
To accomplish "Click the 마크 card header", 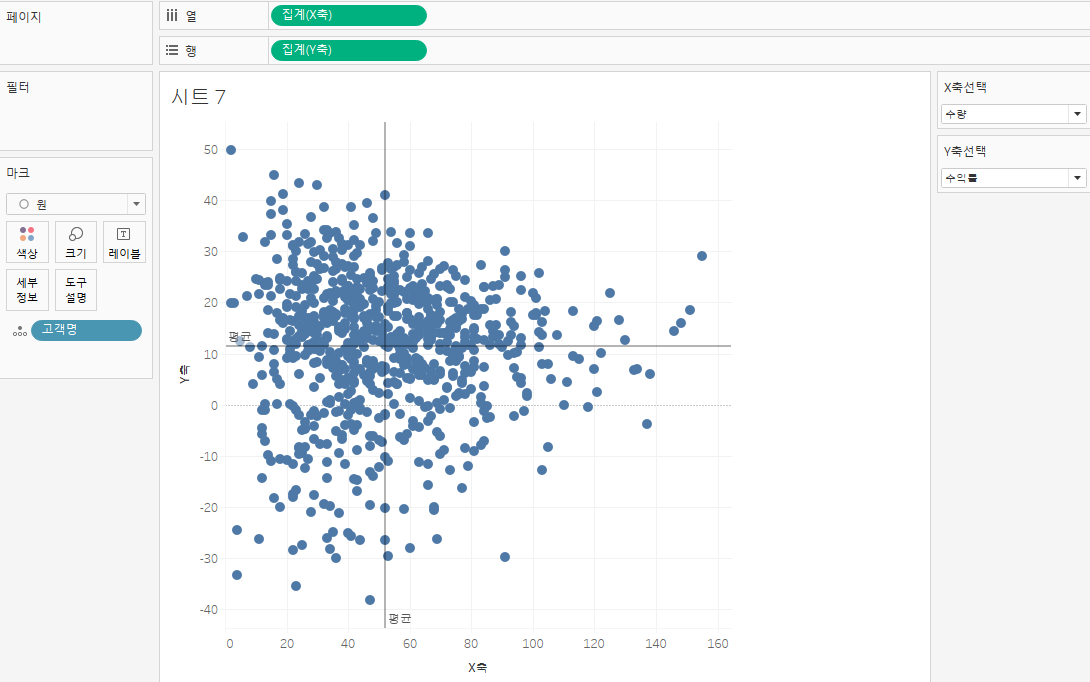I will [x=17, y=172].
